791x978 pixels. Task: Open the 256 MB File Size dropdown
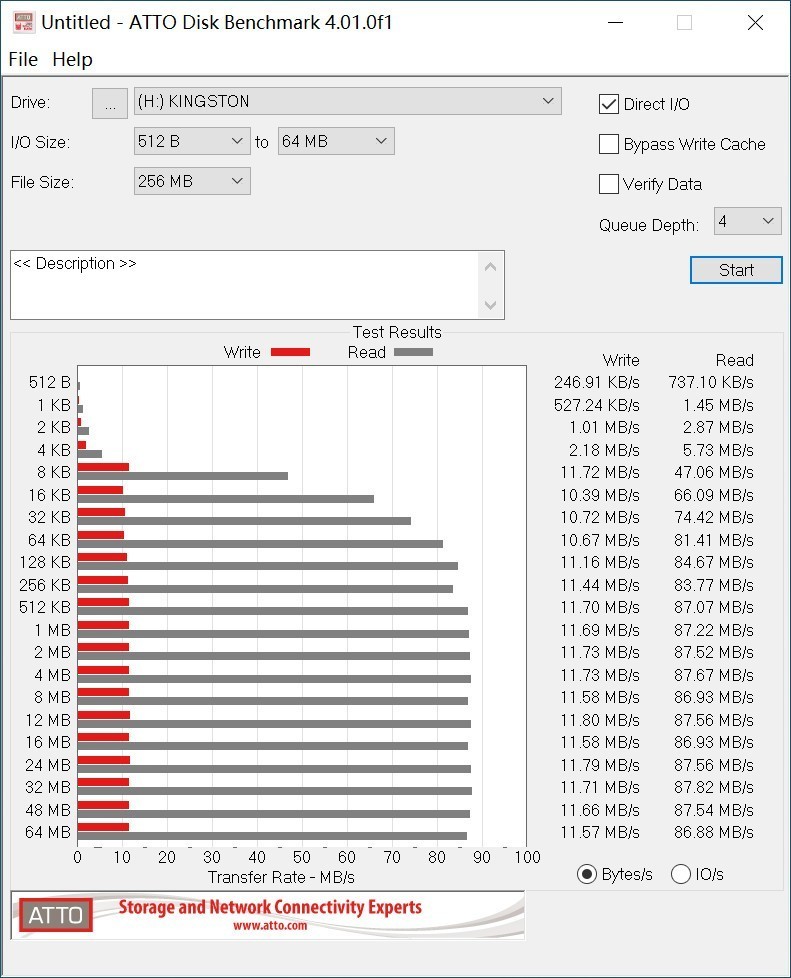(x=192, y=182)
